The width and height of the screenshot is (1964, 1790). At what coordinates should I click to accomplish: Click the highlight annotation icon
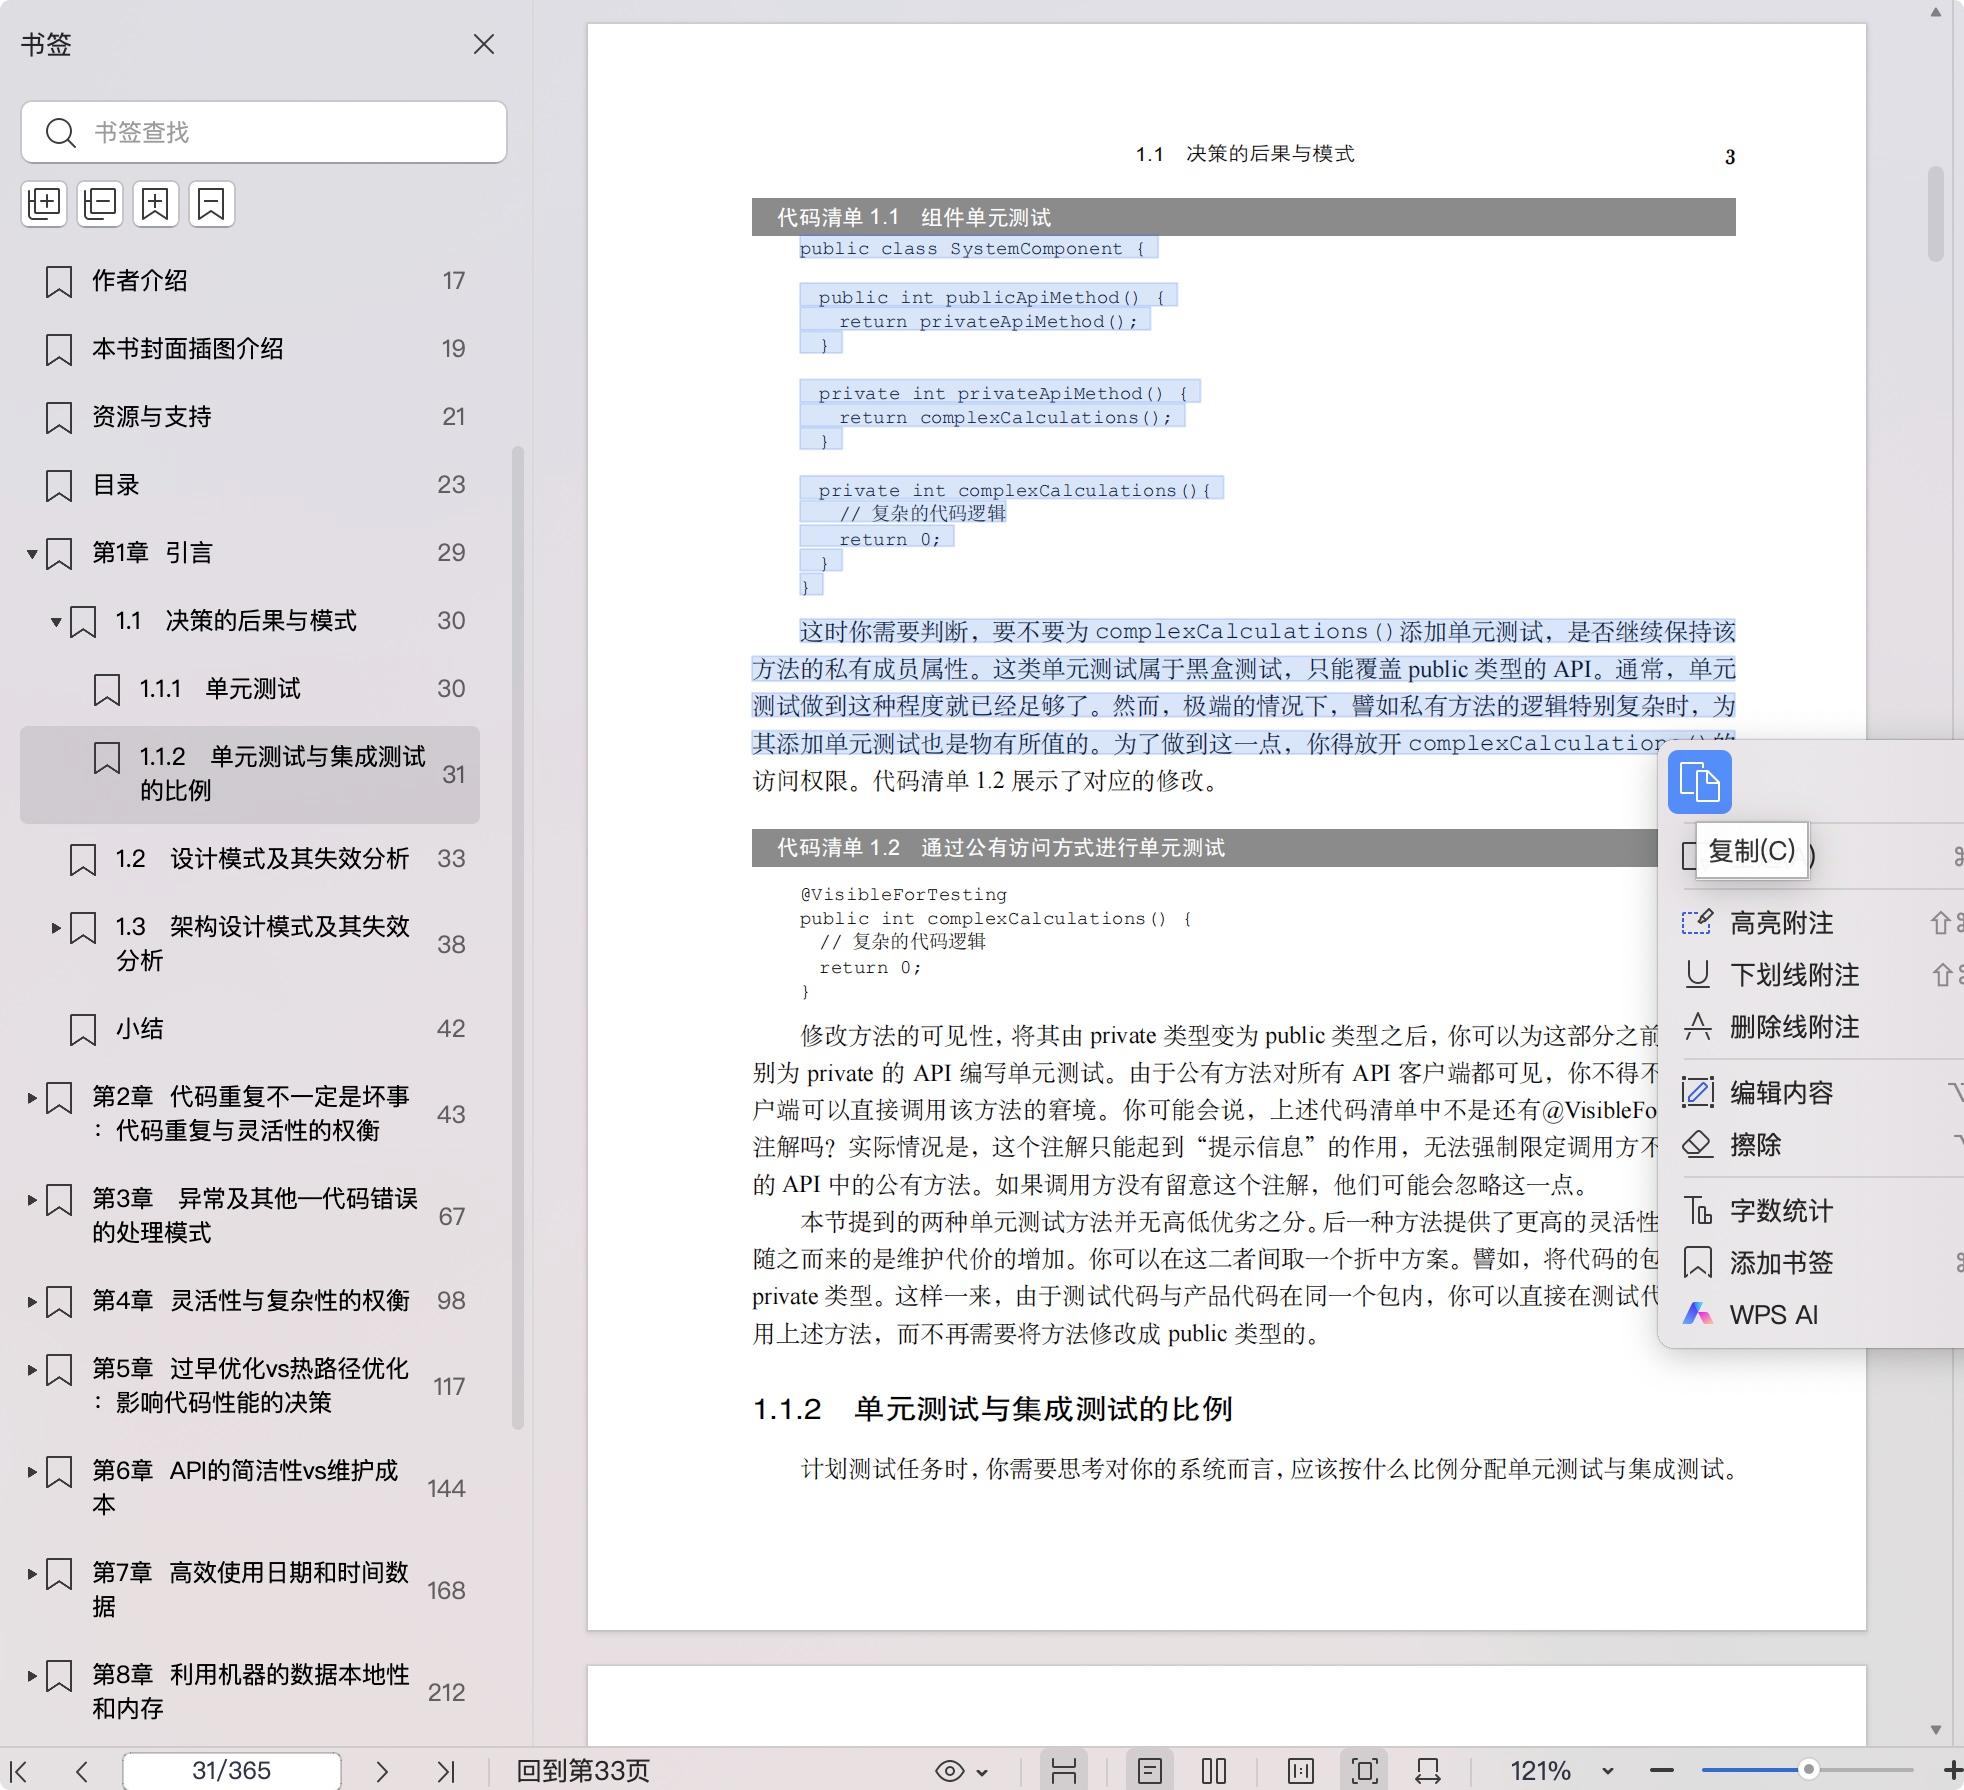tap(1697, 922)
